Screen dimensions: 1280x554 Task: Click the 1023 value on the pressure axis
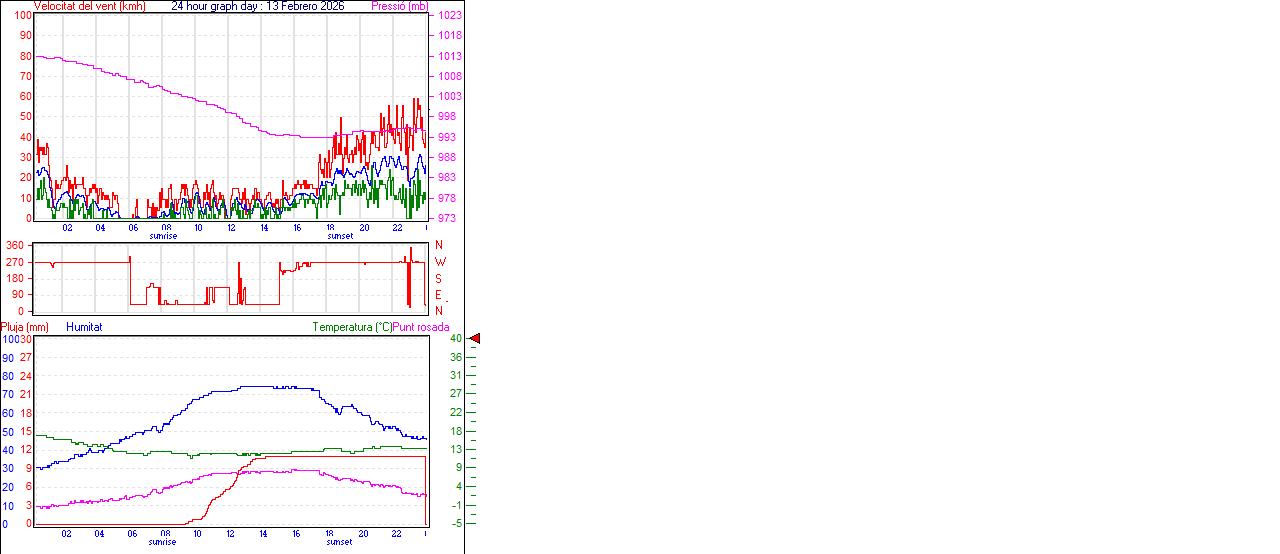point(449,15)
